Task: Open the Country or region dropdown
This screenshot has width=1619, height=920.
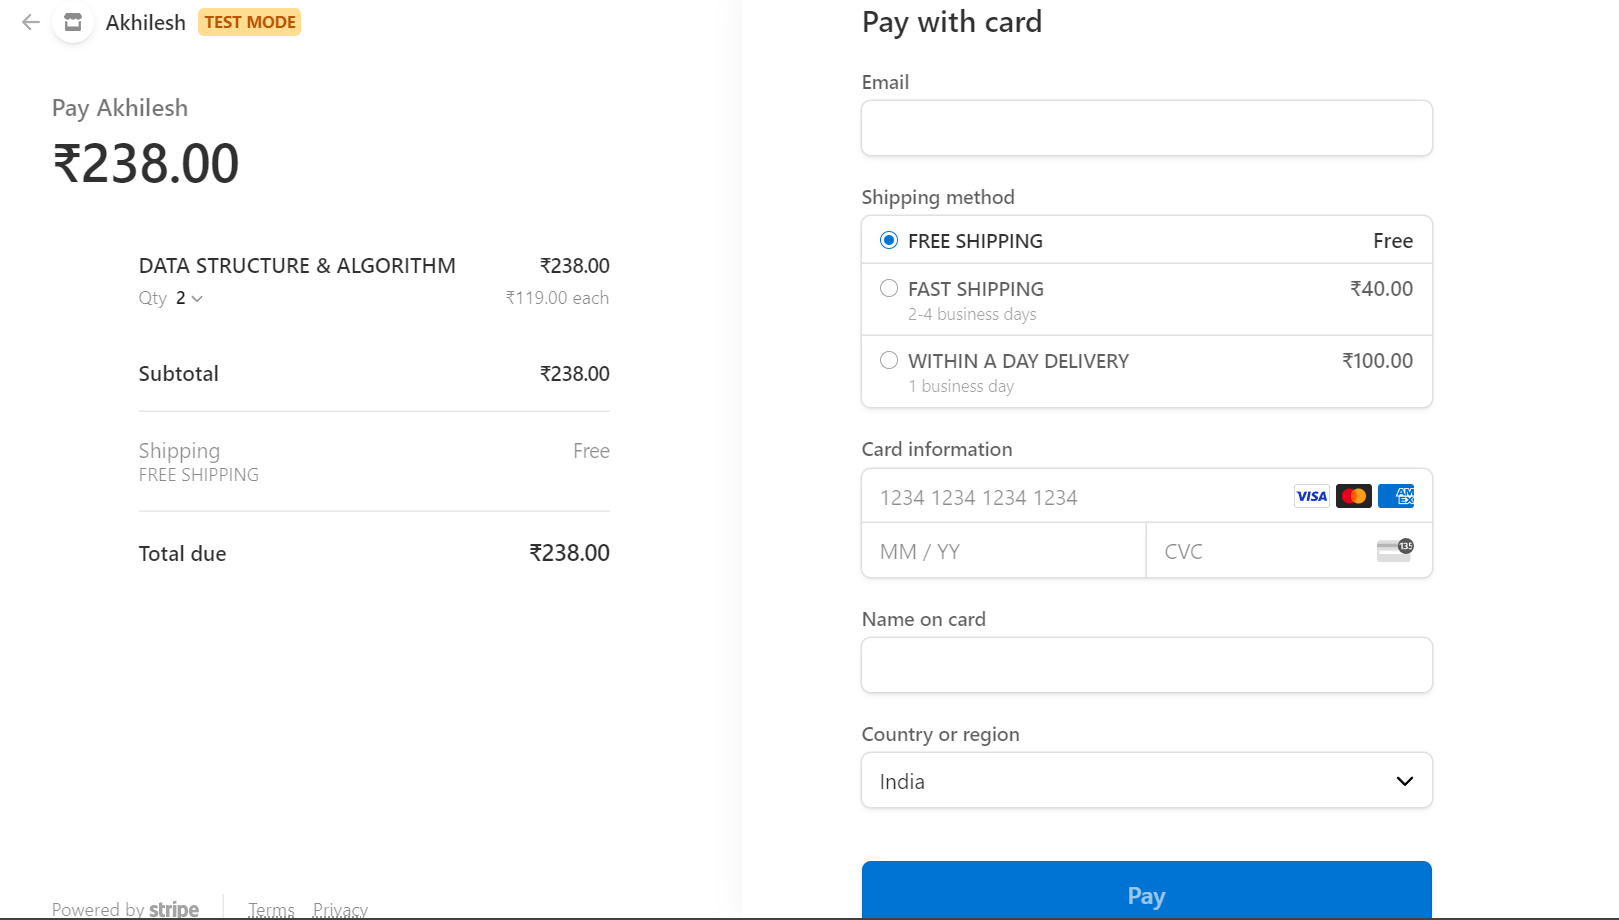Action: point(1146,780)
